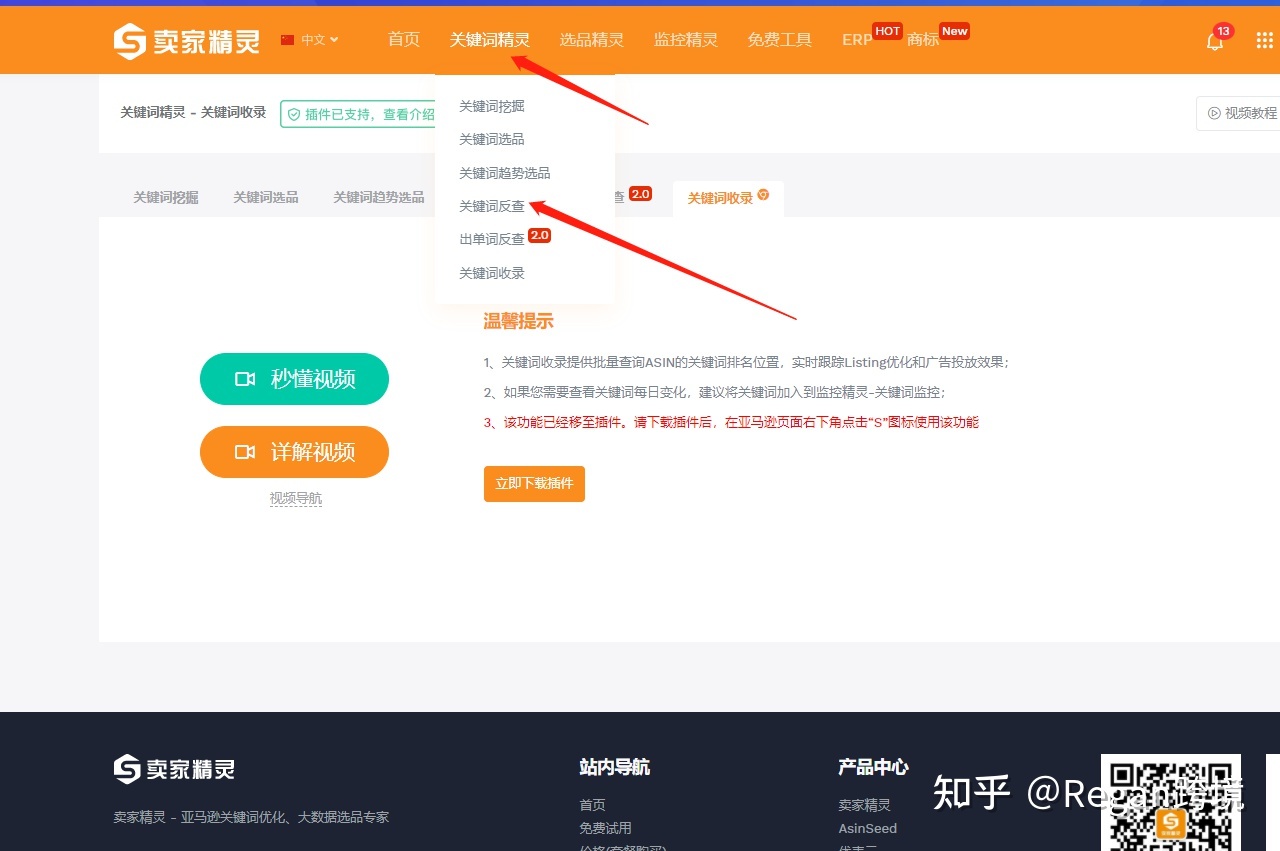Image resolution: width=1280 pixels, height=851 pixels.
Task: Open the 免费工具 top navigation menu
Action: coord(780,40)
